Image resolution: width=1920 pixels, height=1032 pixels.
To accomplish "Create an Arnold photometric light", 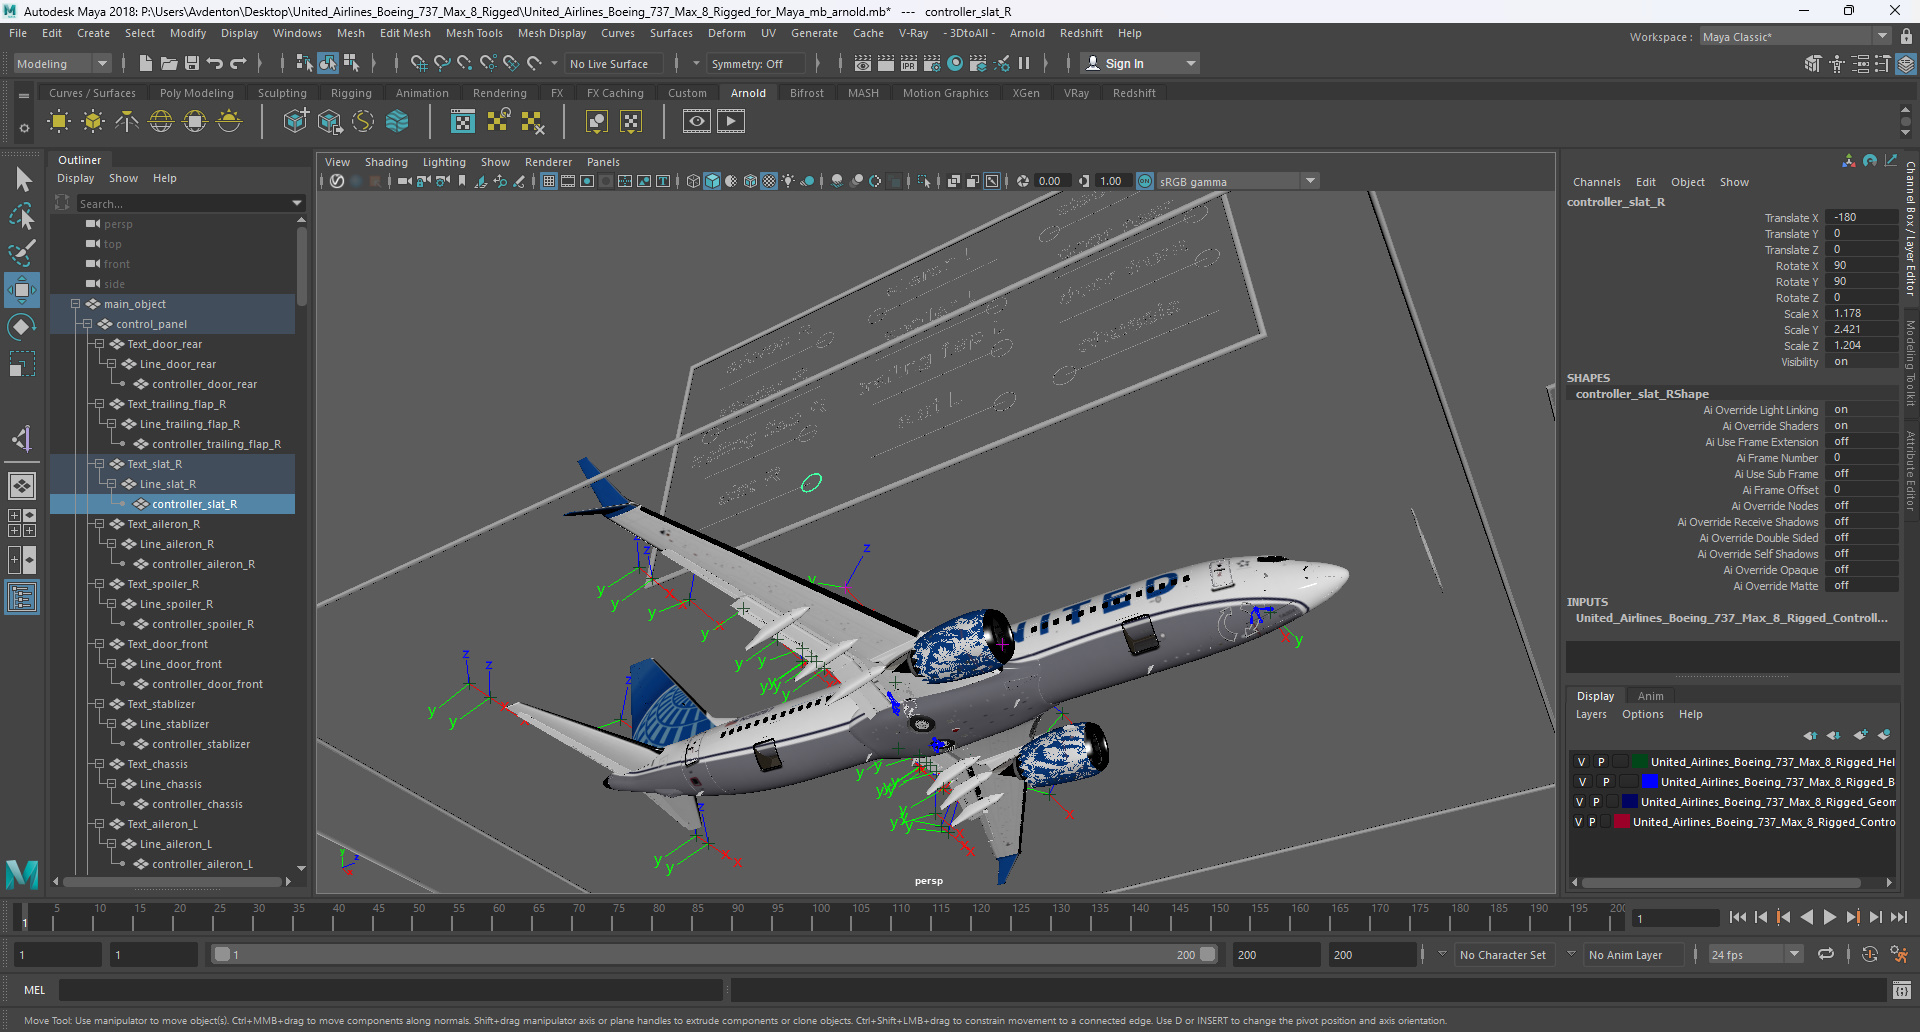I will click(127, 122).
